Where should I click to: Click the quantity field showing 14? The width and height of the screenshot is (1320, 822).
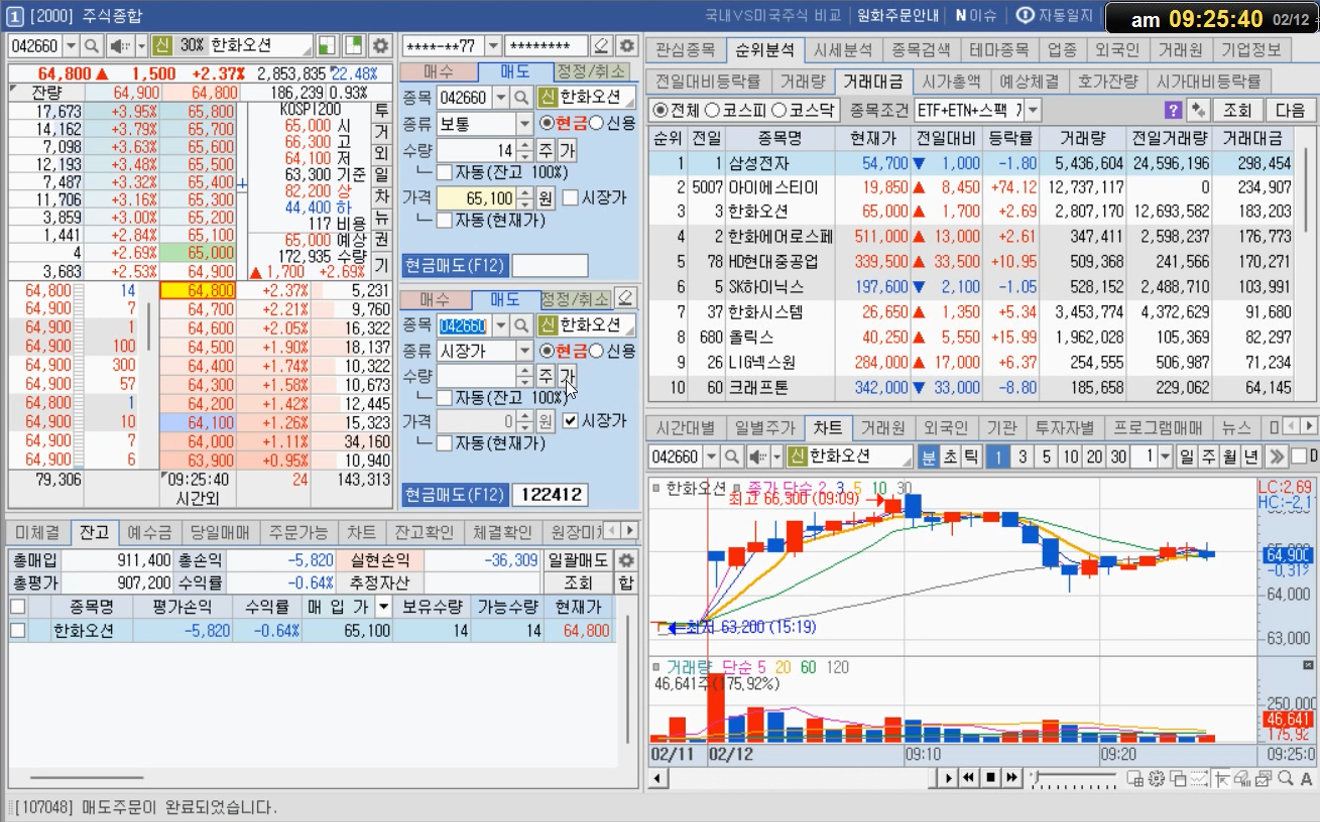tap(476, 150)
